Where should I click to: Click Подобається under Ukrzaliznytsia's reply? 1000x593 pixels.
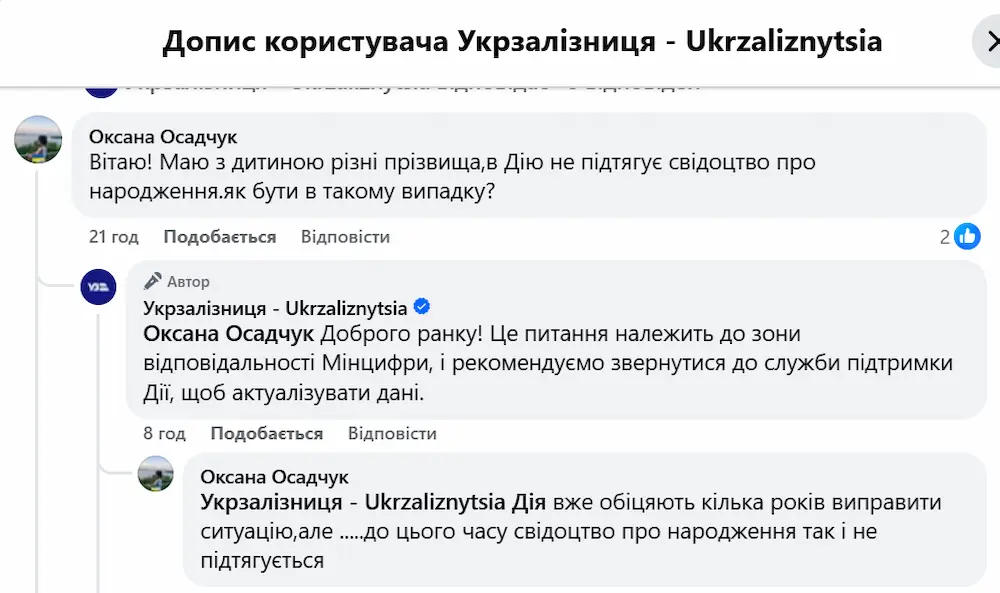pos(266,434)
